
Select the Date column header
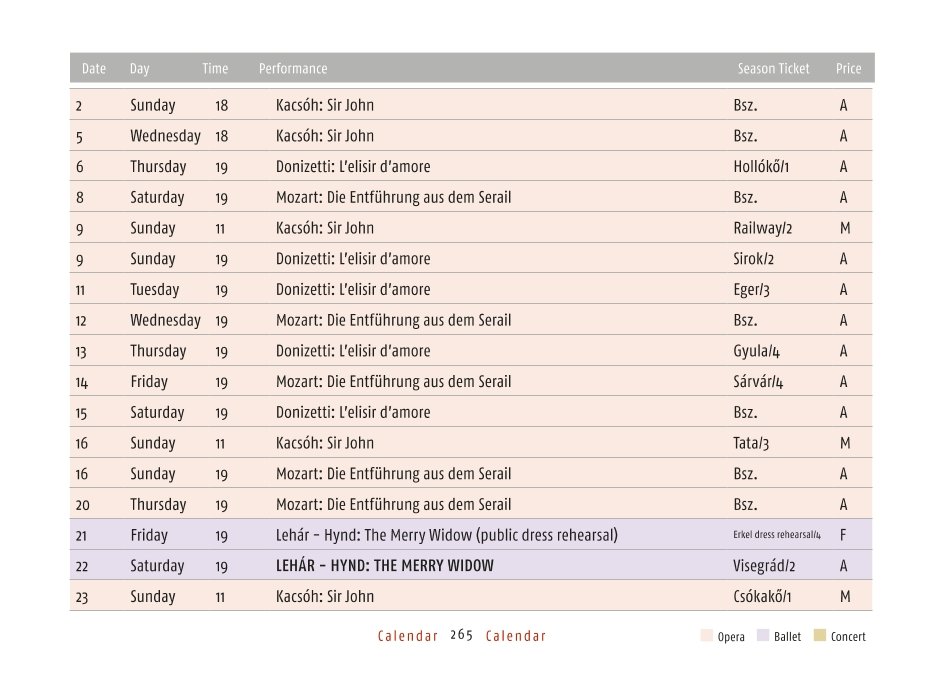click(93, 69)
